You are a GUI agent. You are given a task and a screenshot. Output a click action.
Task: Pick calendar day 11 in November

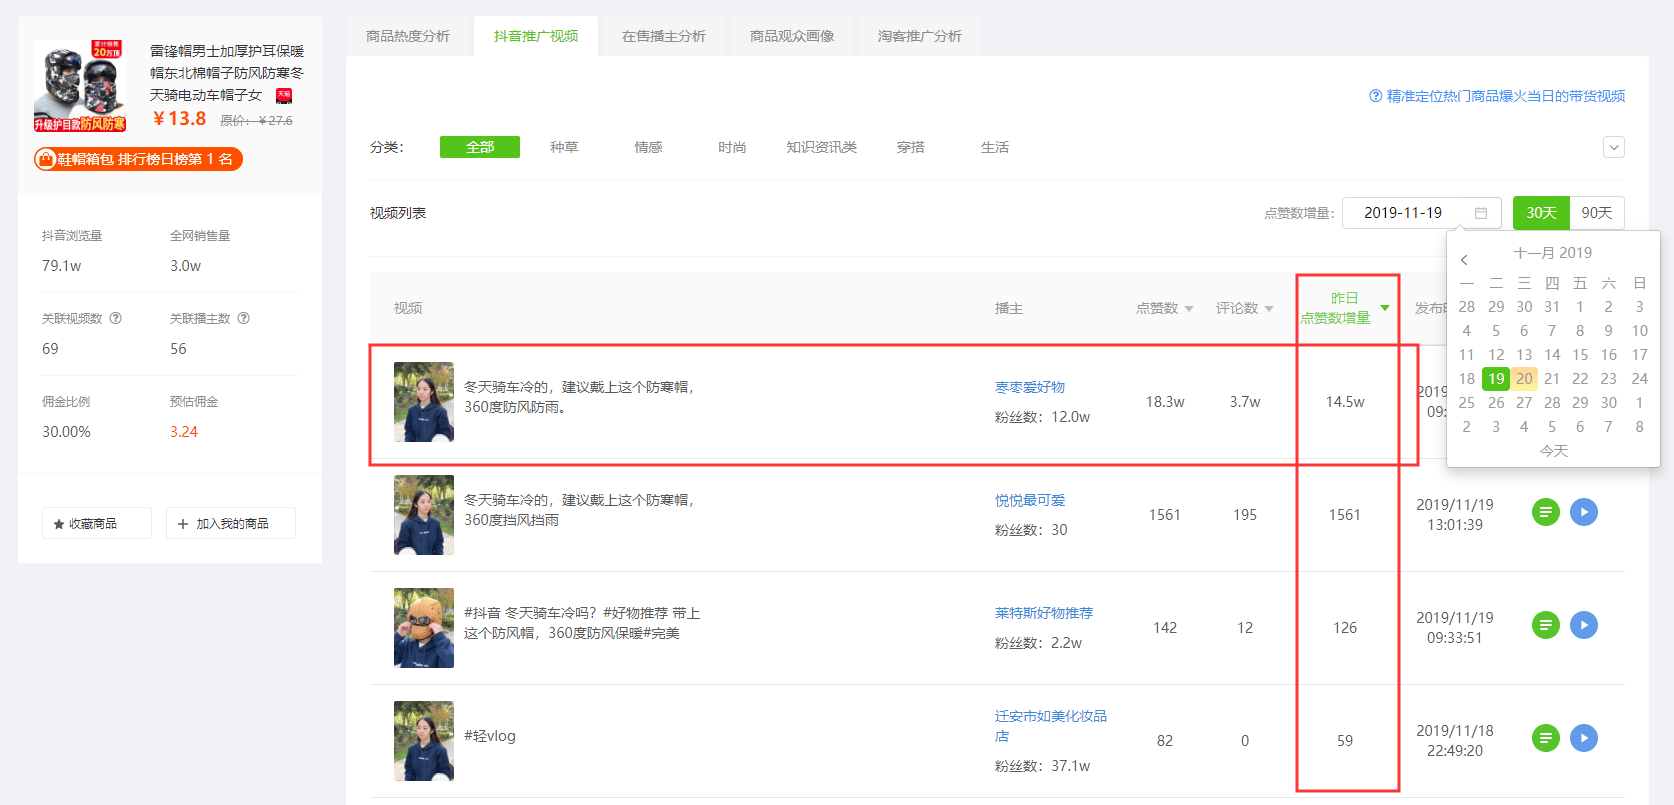1466,355
